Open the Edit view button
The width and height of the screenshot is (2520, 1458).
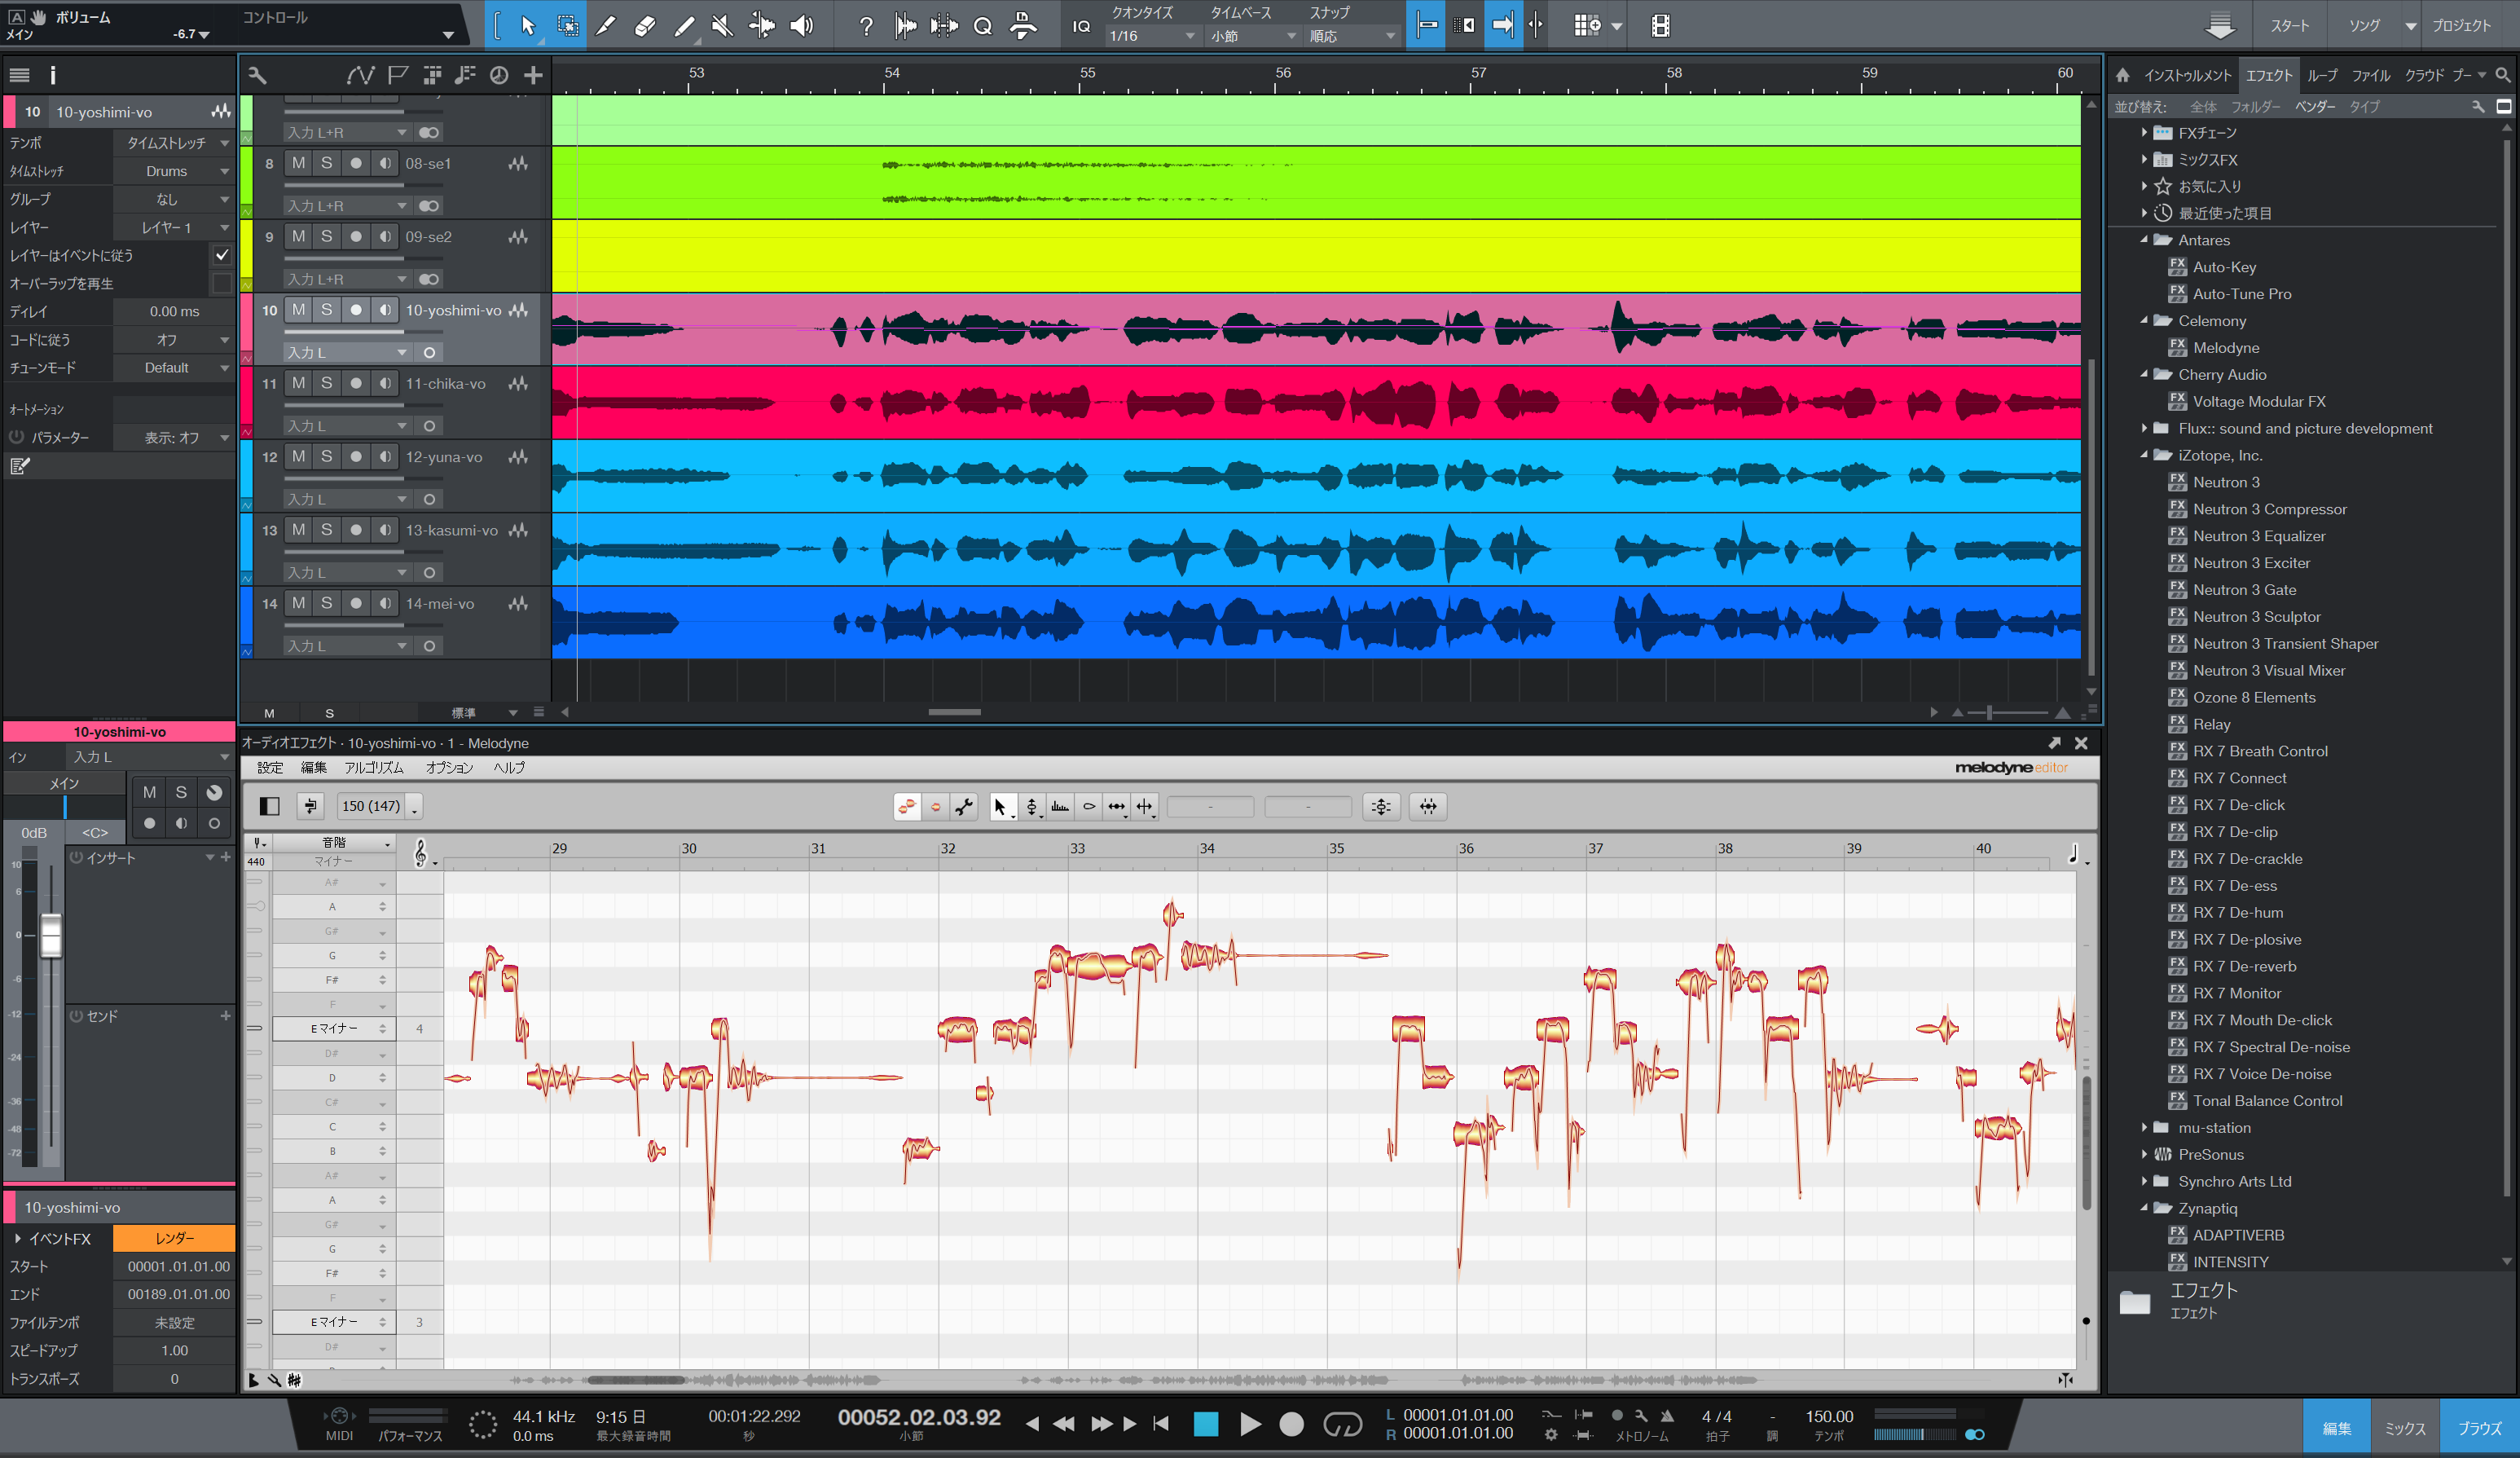[2336, 1428]
